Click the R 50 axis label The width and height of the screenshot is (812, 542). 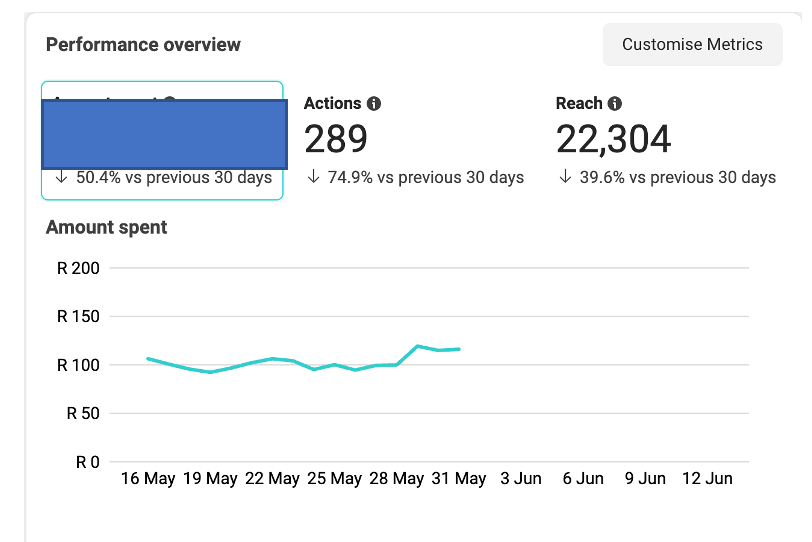83,413
